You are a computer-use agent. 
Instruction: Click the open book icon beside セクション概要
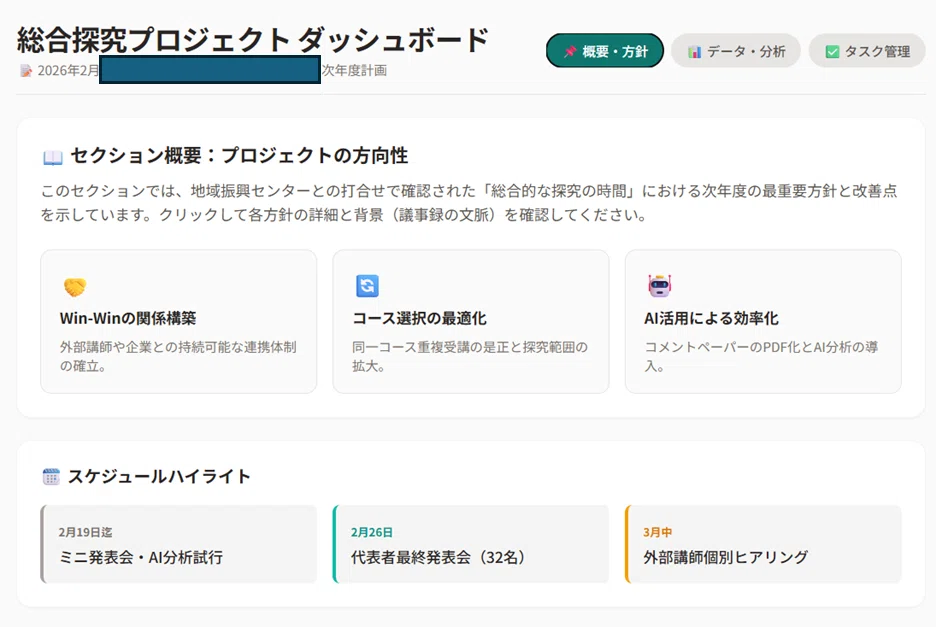(53, 157)
